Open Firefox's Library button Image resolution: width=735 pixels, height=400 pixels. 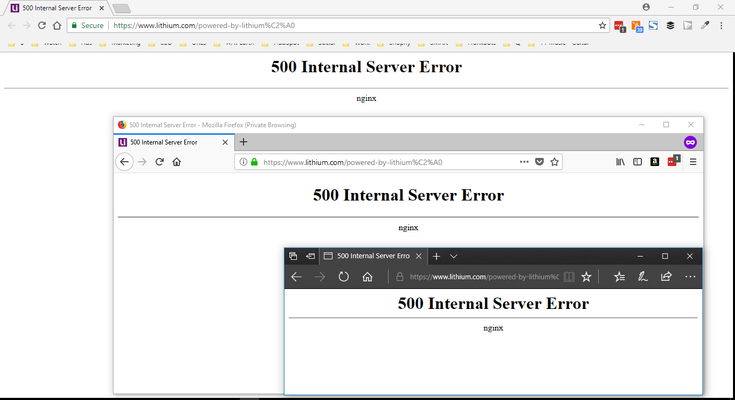[620, 162]
